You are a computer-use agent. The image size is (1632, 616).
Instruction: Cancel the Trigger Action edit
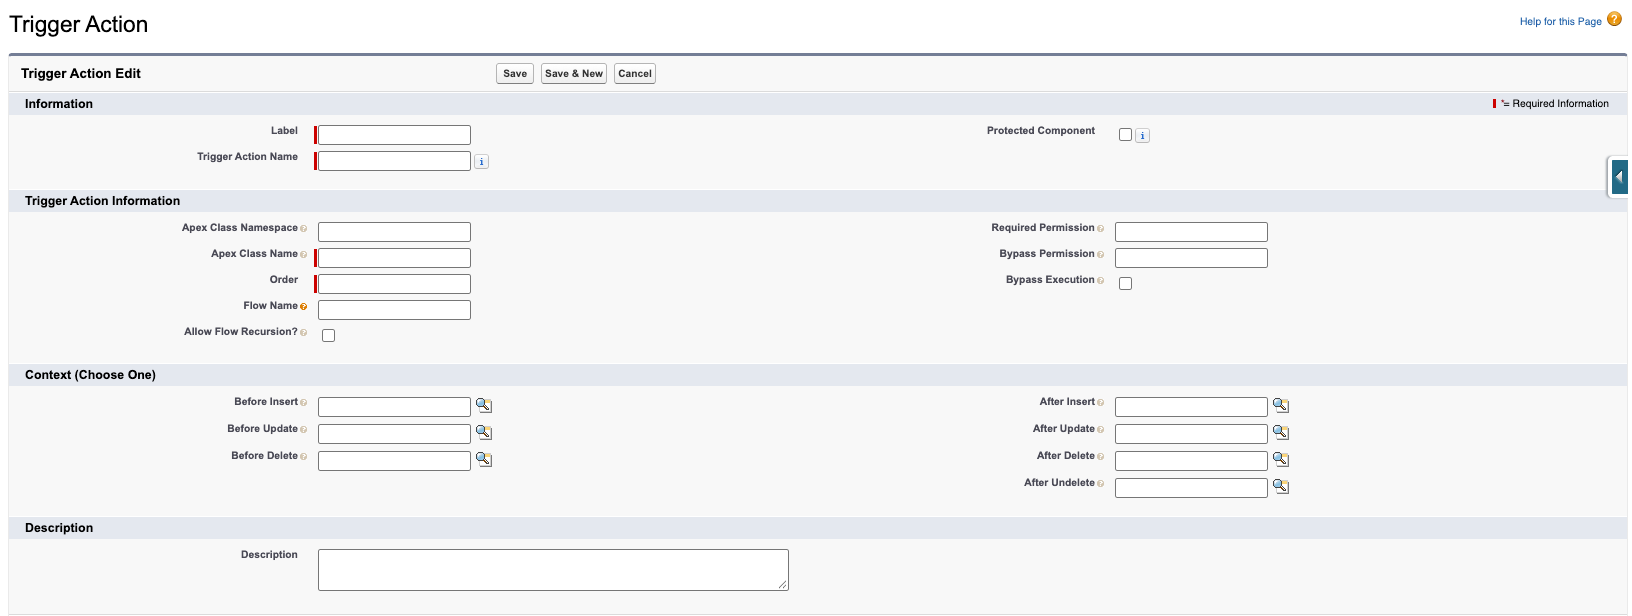pos(635,74)
